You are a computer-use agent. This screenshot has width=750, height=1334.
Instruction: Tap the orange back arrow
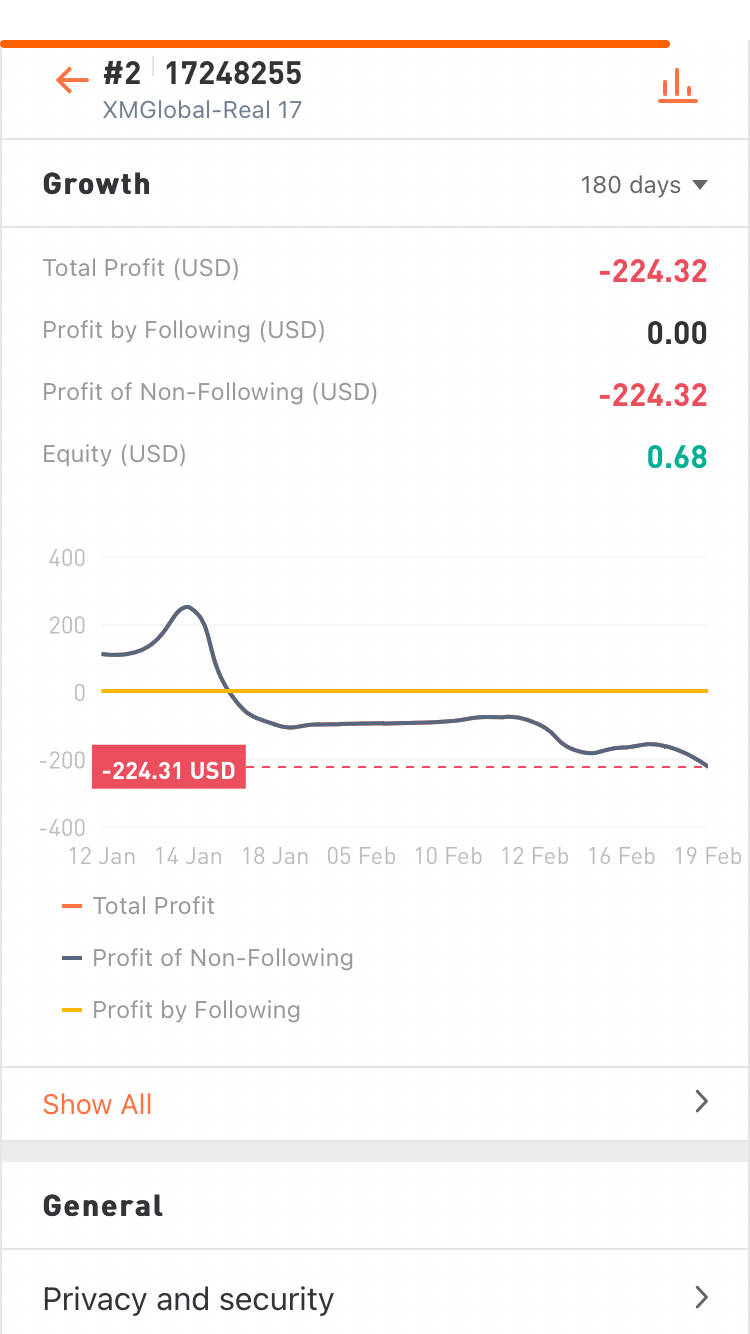coord(72,80)
